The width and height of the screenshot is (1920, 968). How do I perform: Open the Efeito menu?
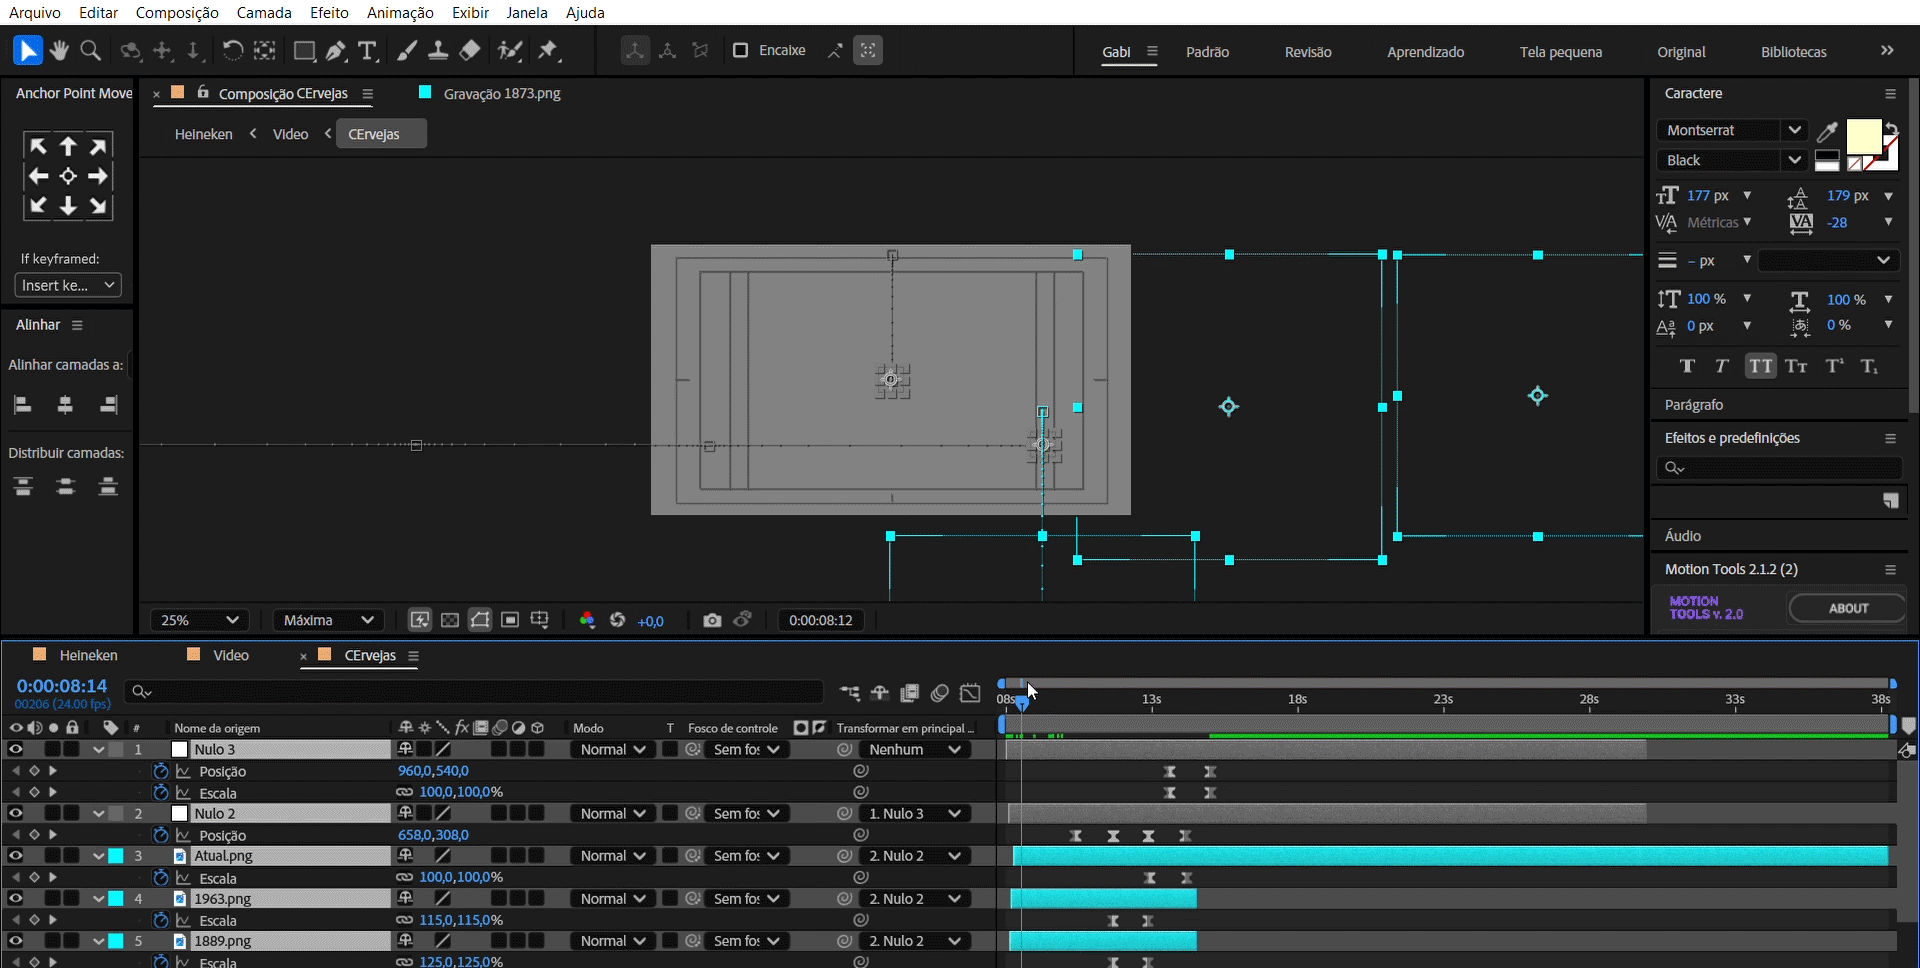coord(329,12)
